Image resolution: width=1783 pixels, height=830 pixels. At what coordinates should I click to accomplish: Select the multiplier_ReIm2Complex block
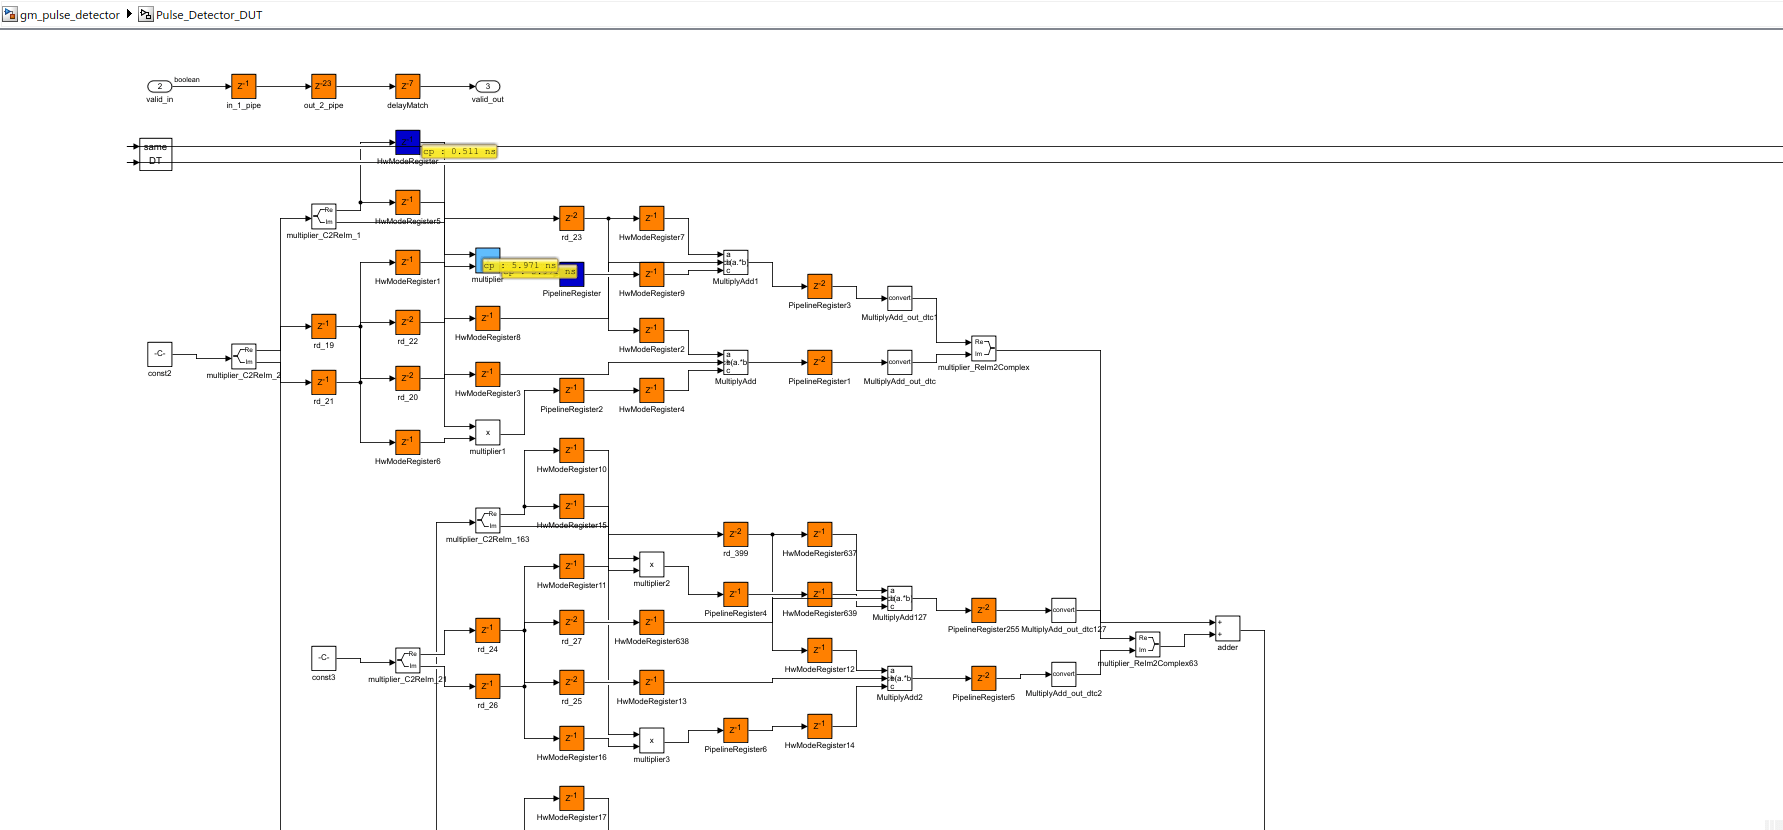click(984, 348)
